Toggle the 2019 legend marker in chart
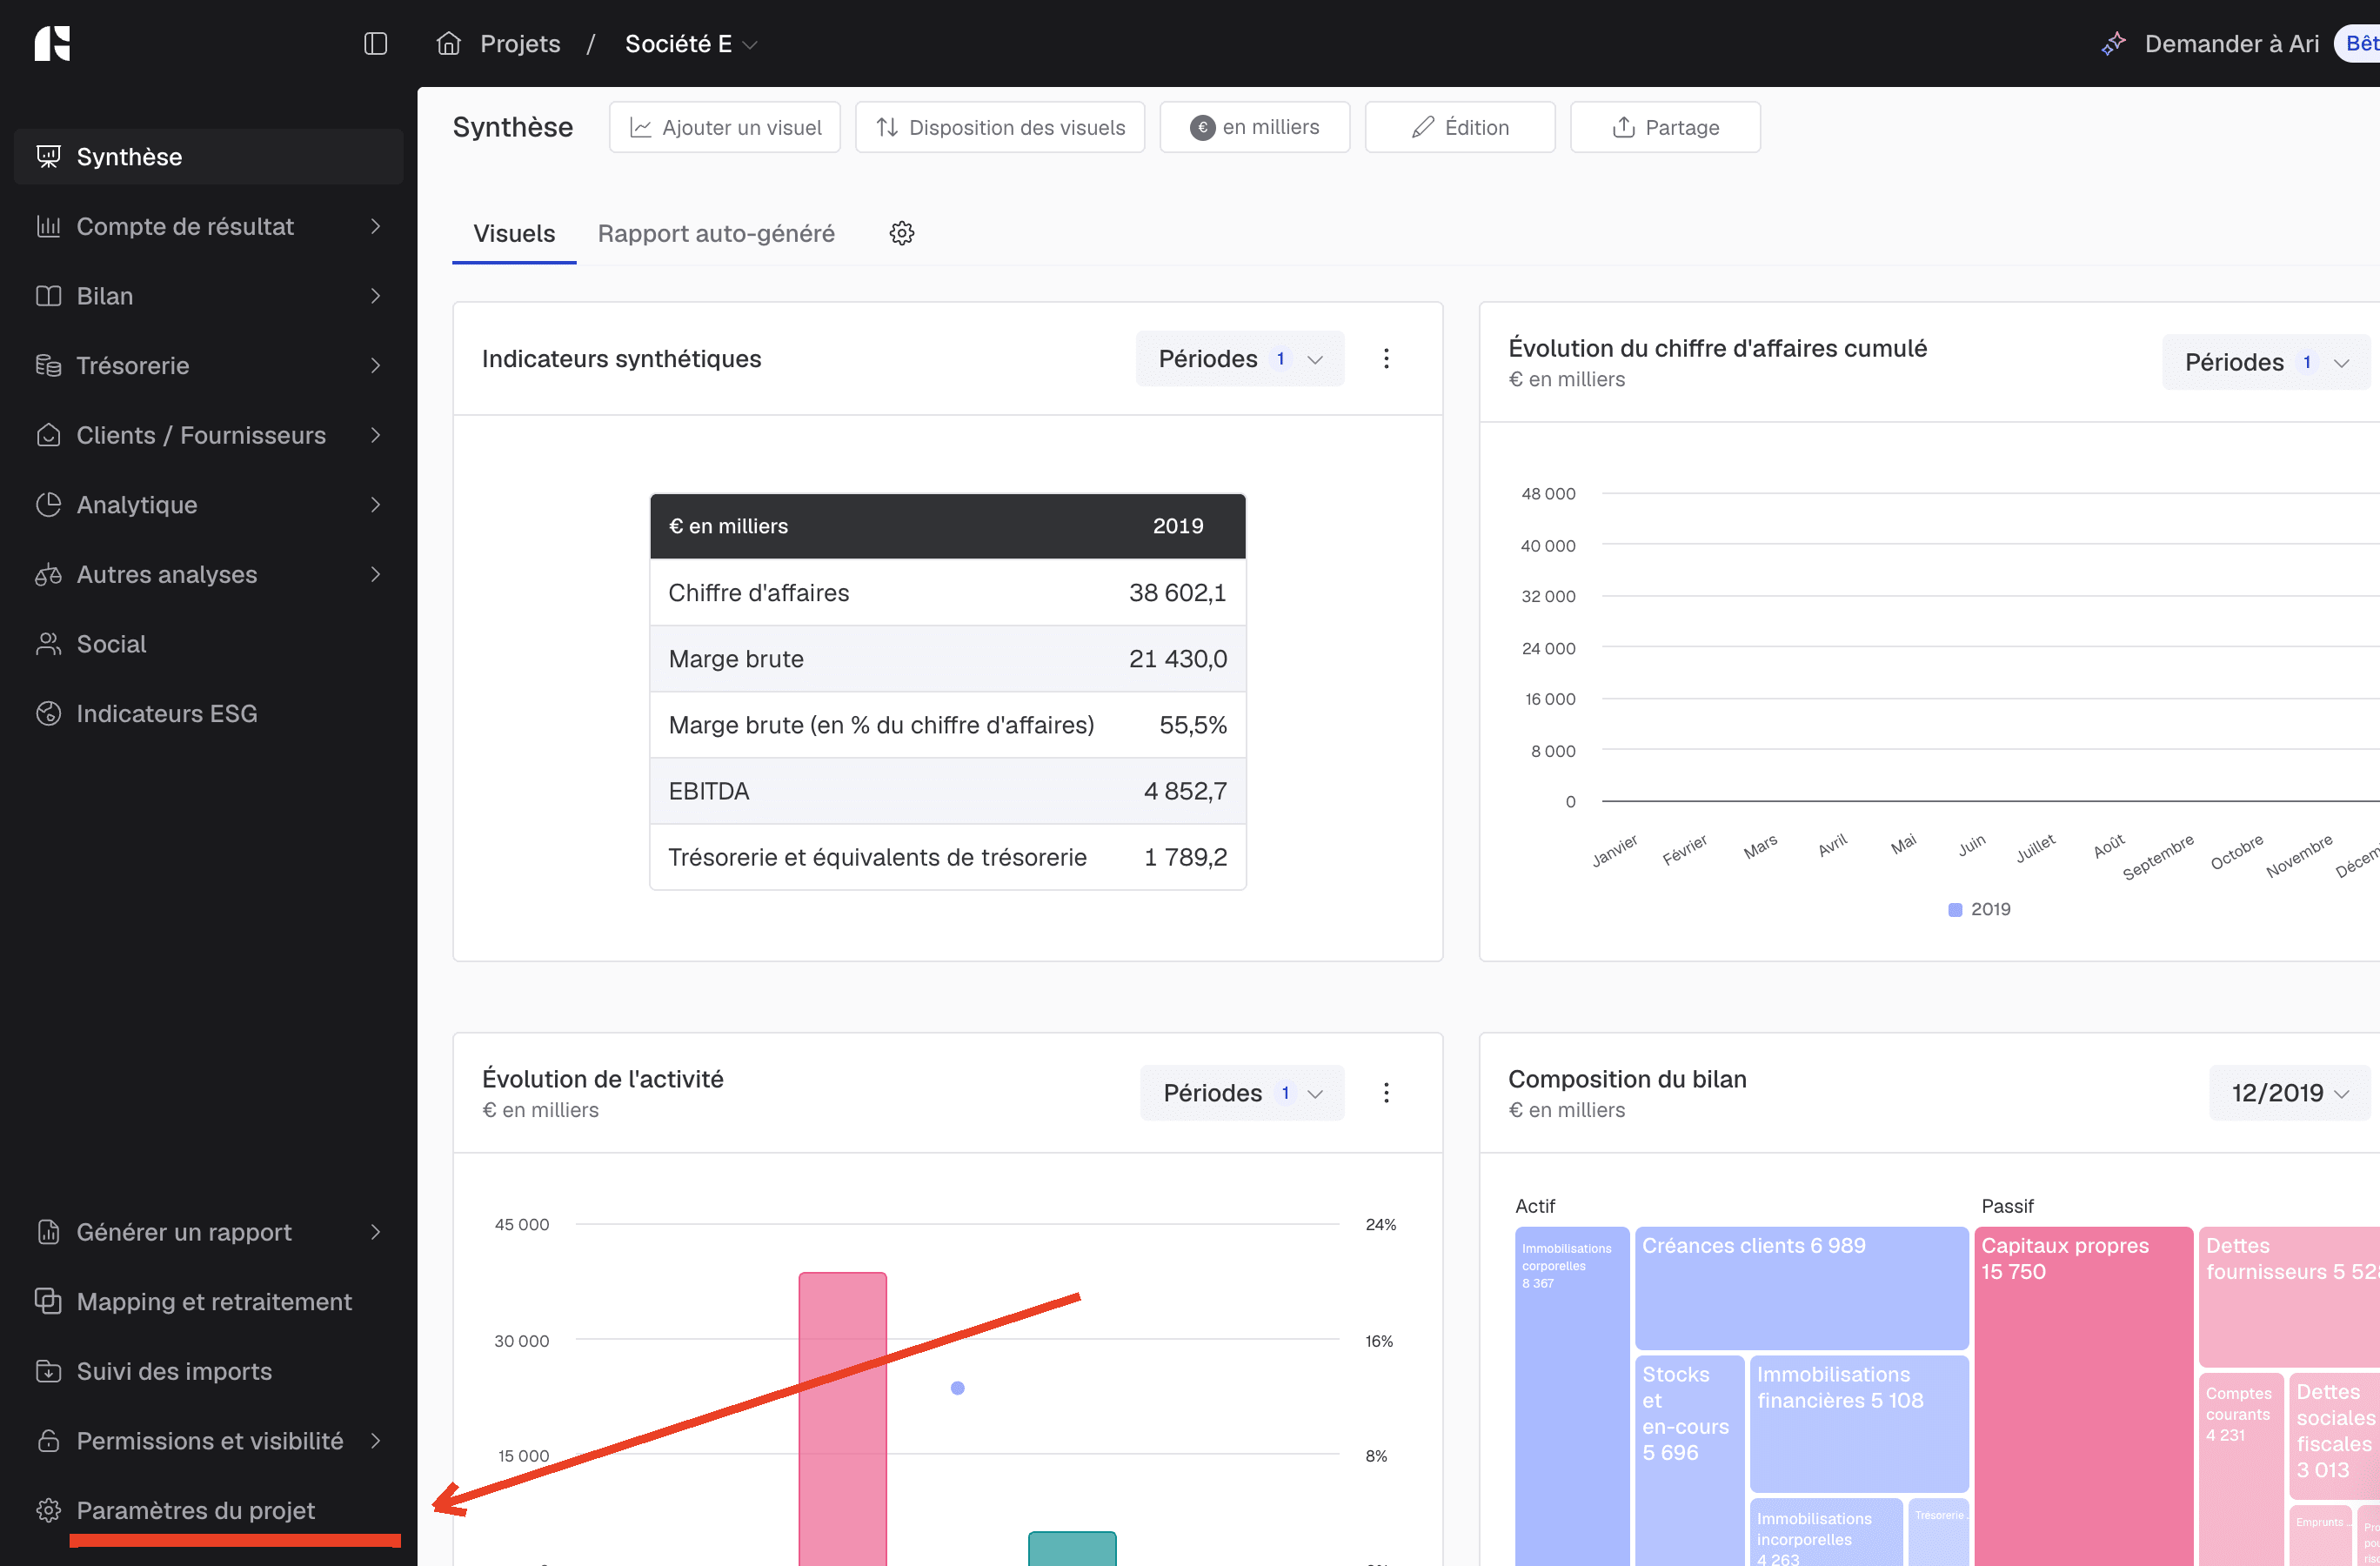The image size is (2380, 1566). (1955, 909)
